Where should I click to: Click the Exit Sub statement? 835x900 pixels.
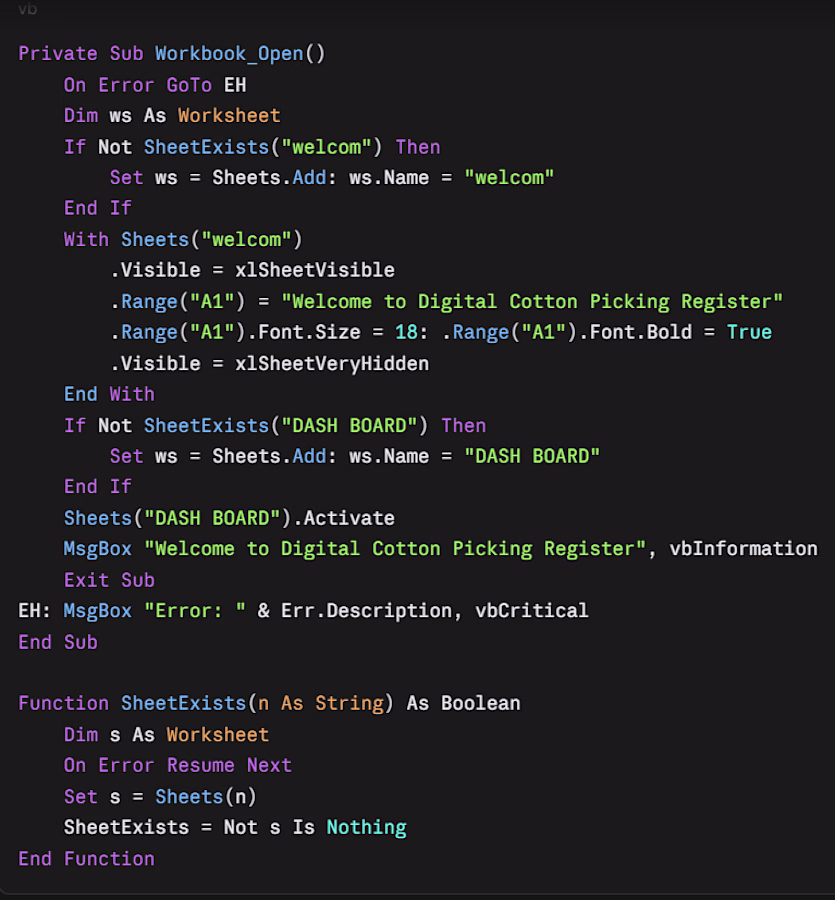[x=109, y=580]
